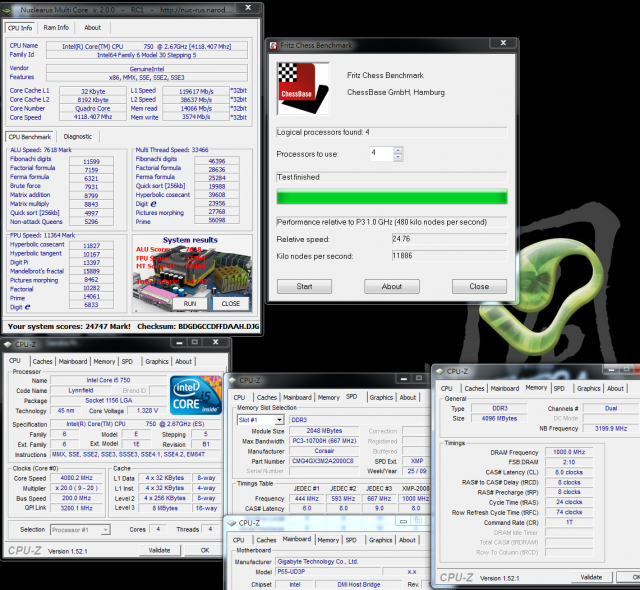This screenshot has height=590, width=640.
Task: Minimize the left CPU-Z window
Action: 179,343
